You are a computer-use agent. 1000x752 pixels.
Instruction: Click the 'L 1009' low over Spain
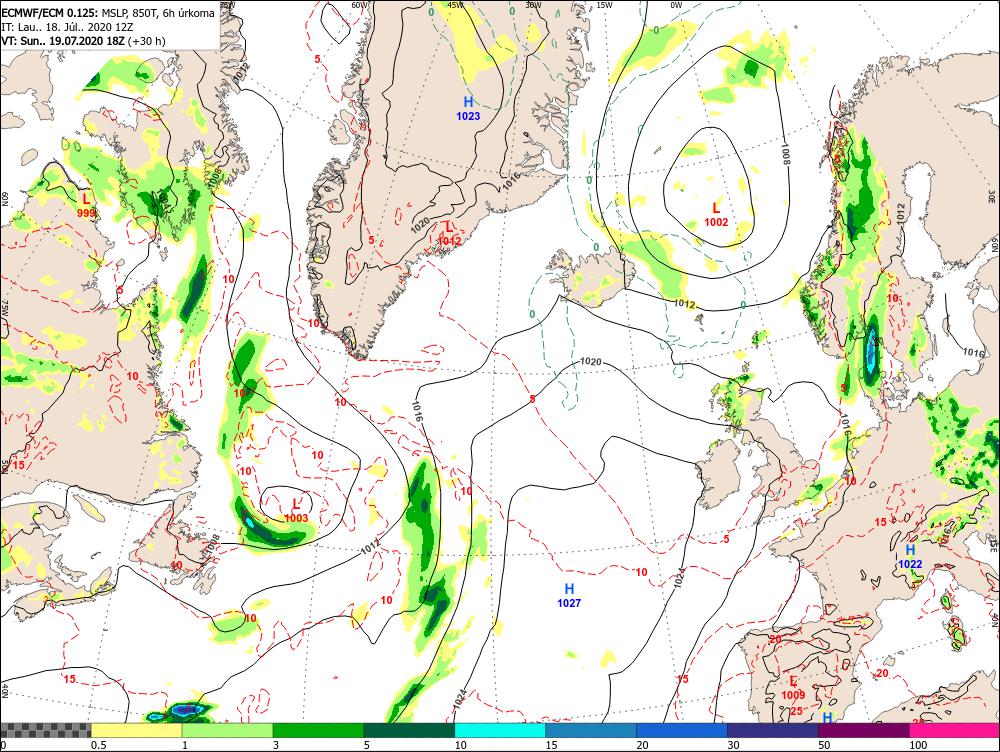point(793,688)
